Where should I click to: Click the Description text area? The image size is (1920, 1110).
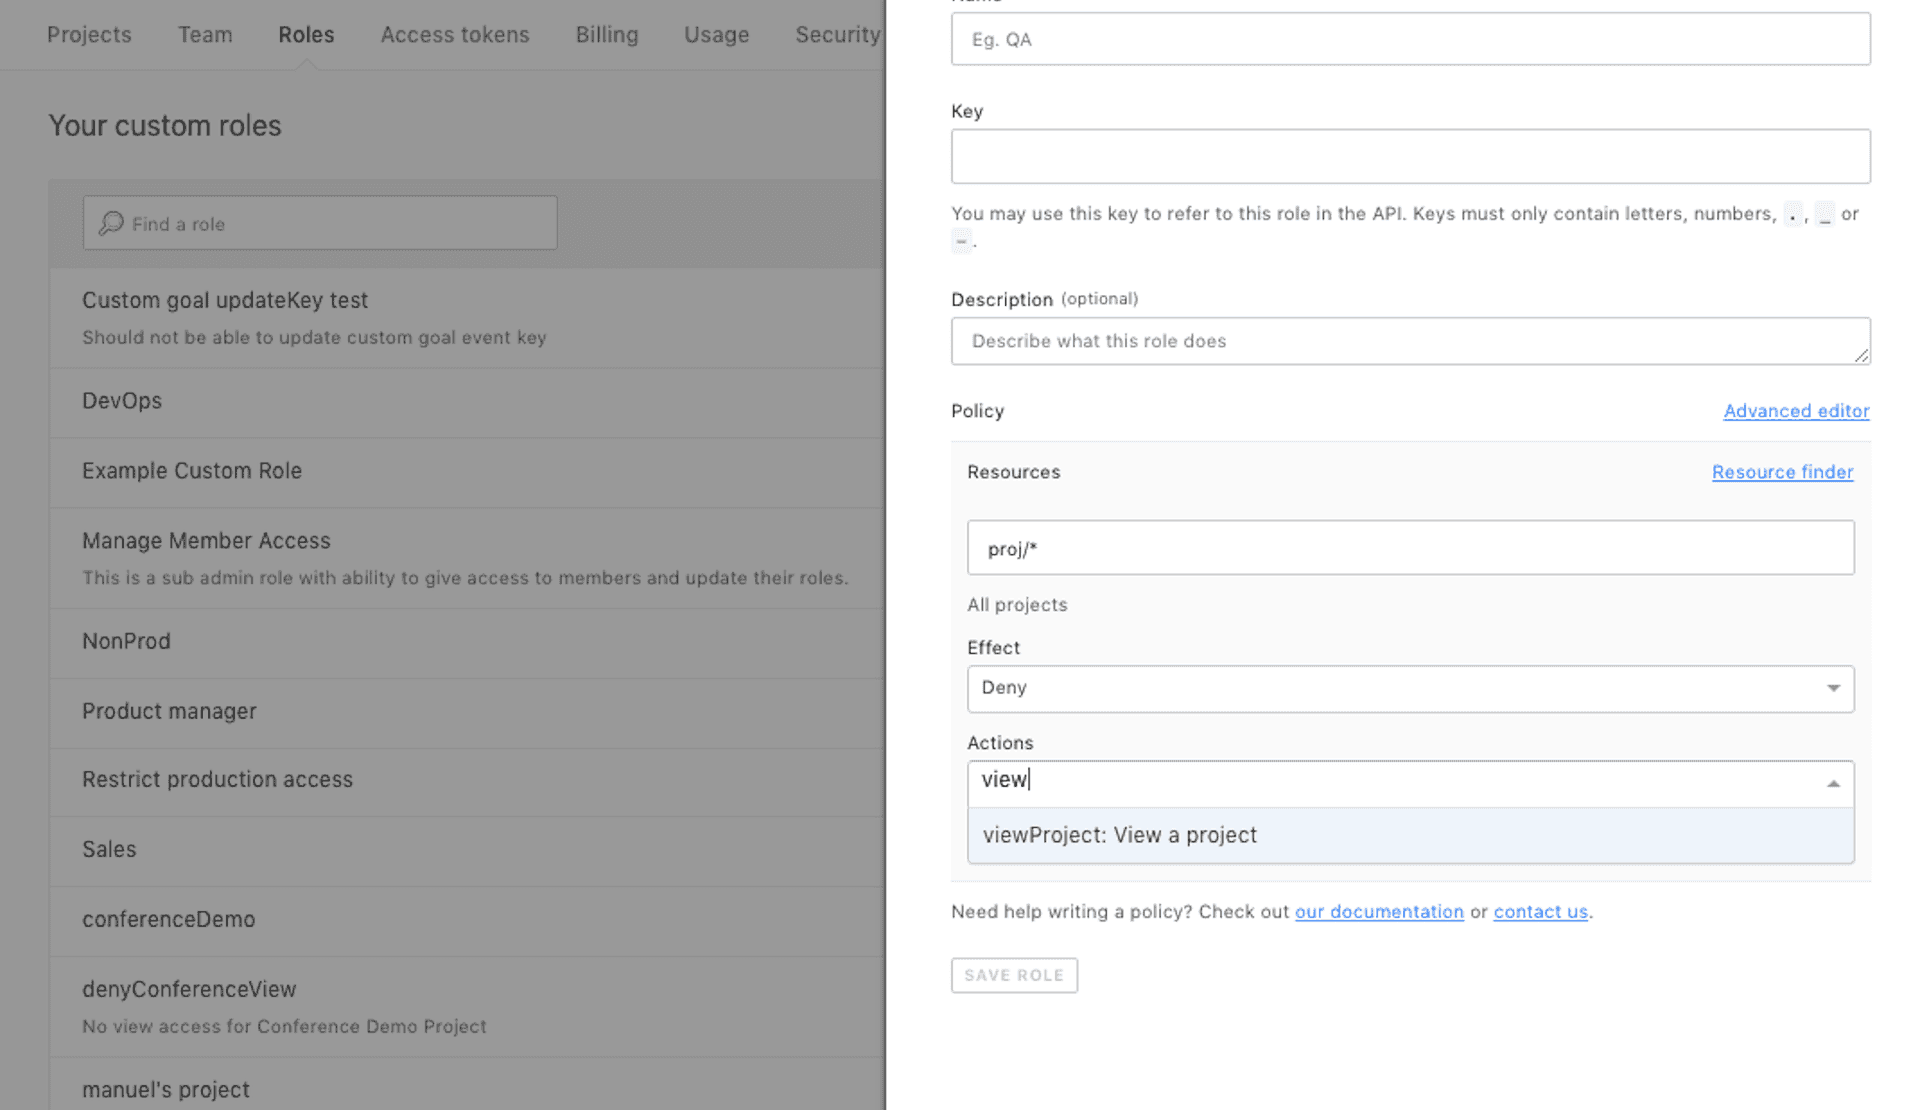click(1410, 340)
